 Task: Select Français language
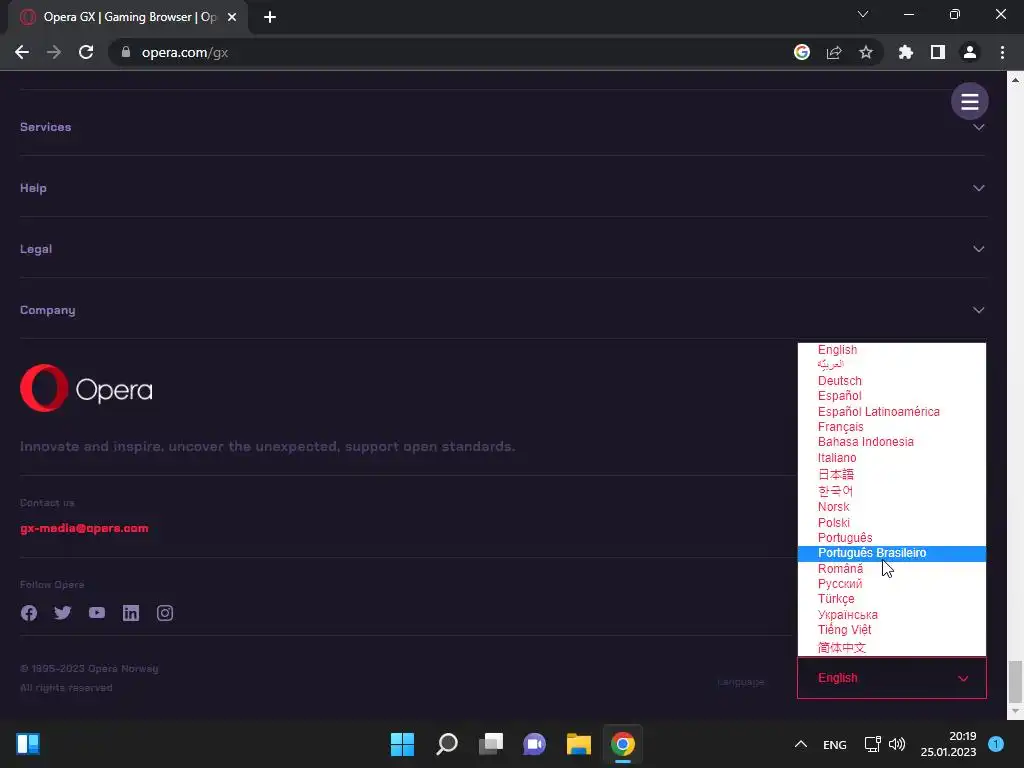[891, 426]
